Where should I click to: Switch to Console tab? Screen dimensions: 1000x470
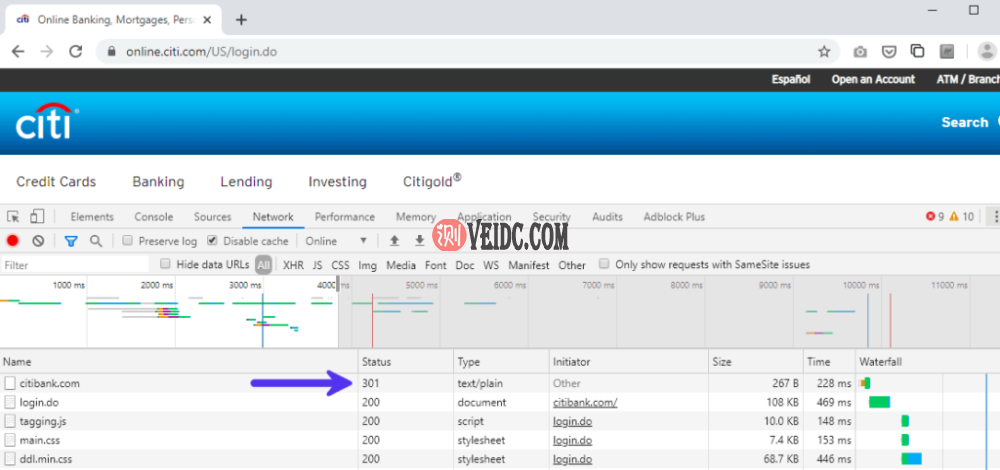[154, 217]
